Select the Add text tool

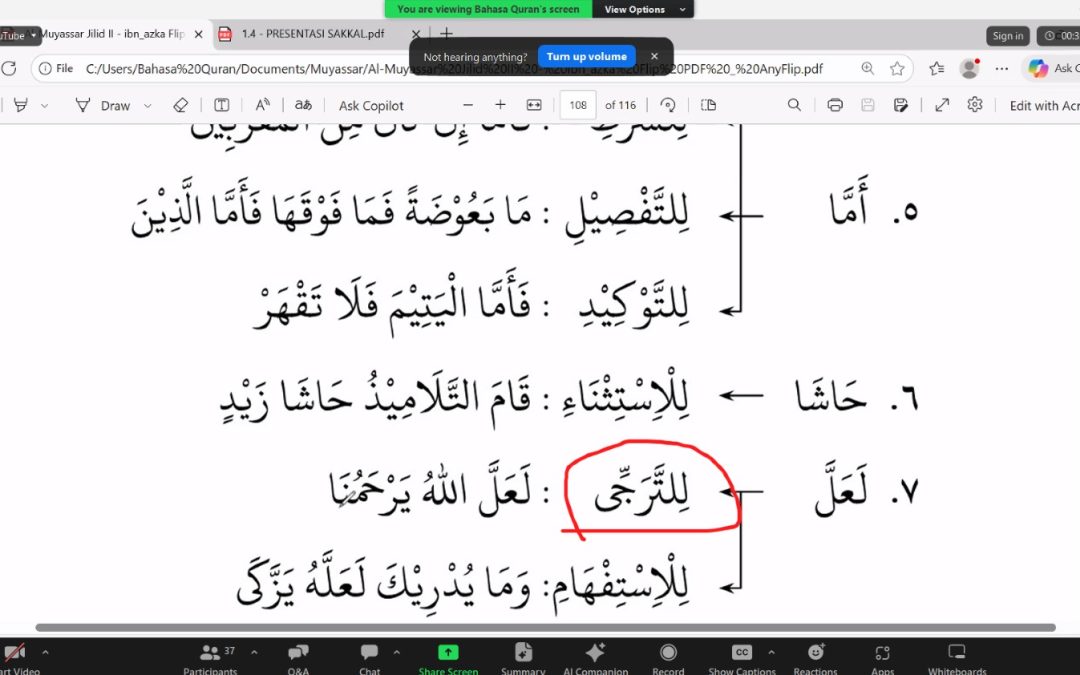coord(222,105)
